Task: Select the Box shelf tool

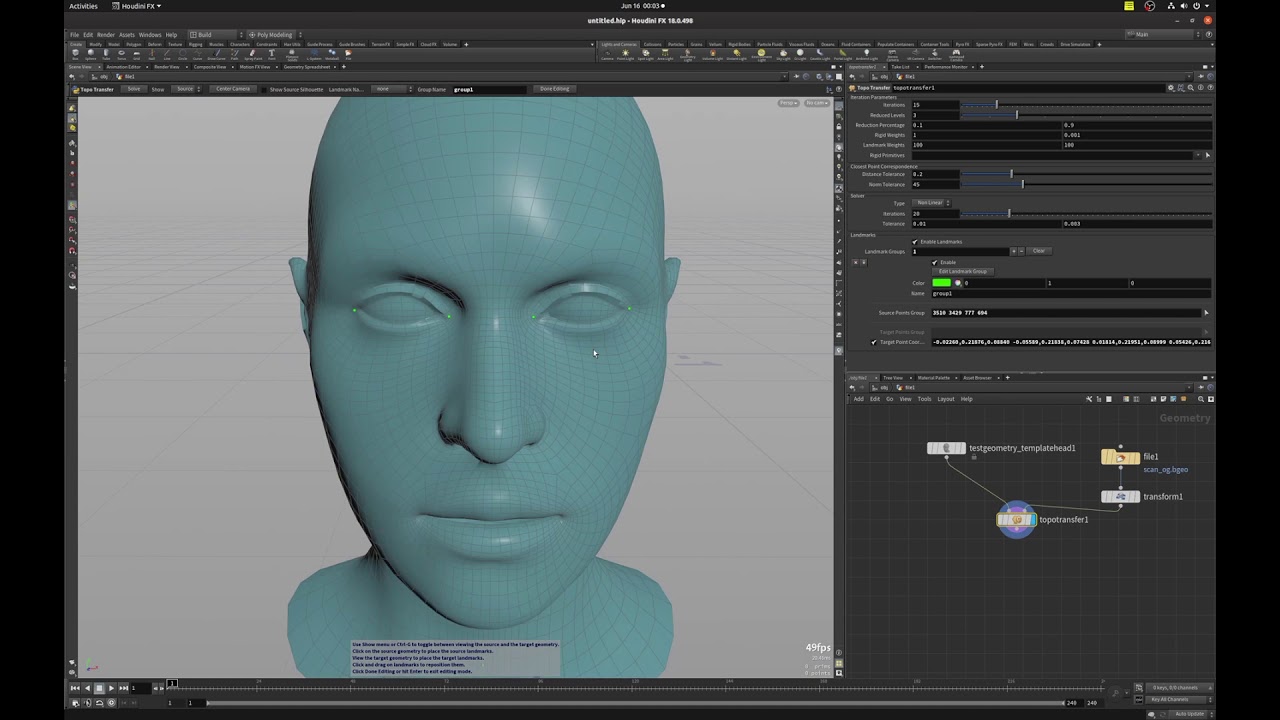Action: [x=76, y=55]
